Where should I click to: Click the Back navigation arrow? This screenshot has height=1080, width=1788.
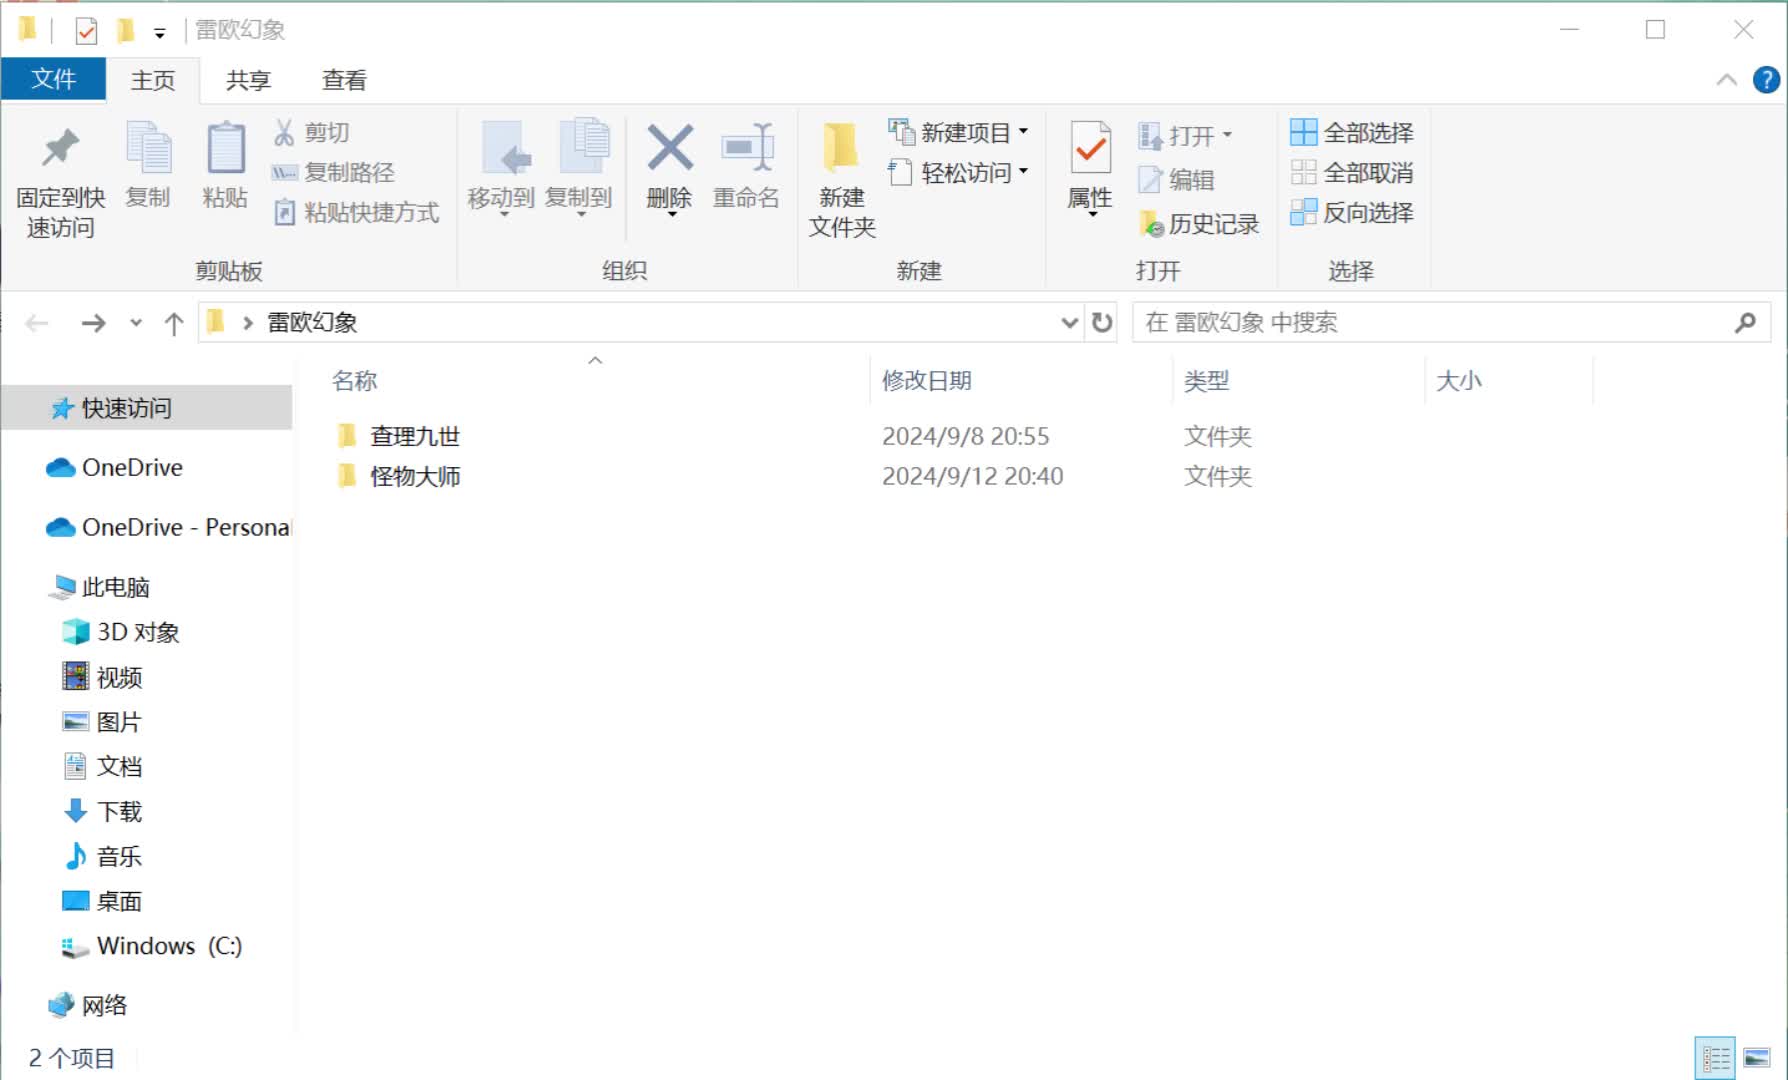(37, 323)
